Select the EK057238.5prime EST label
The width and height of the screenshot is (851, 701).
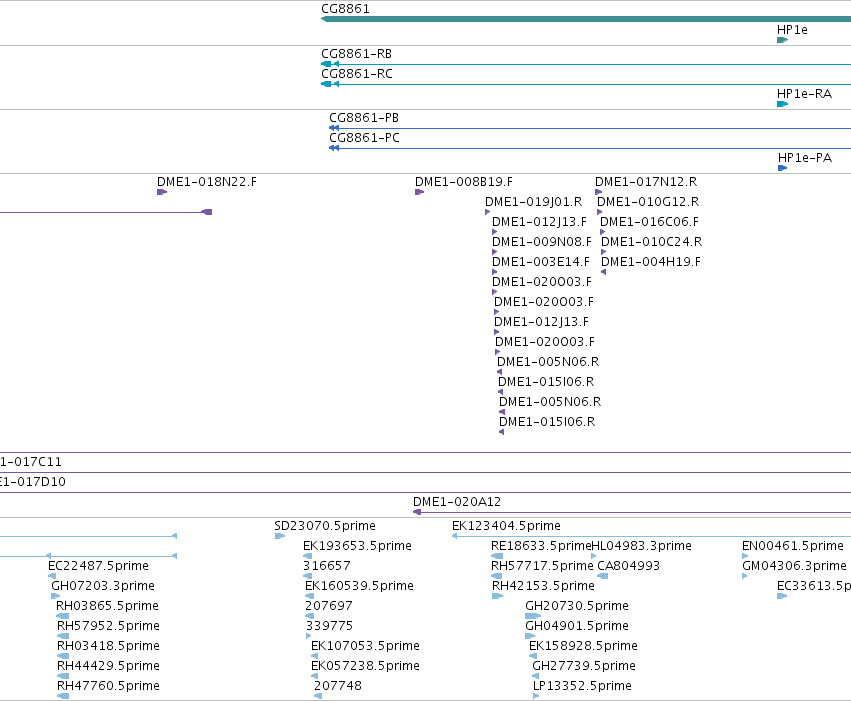[x=365, y=666]
